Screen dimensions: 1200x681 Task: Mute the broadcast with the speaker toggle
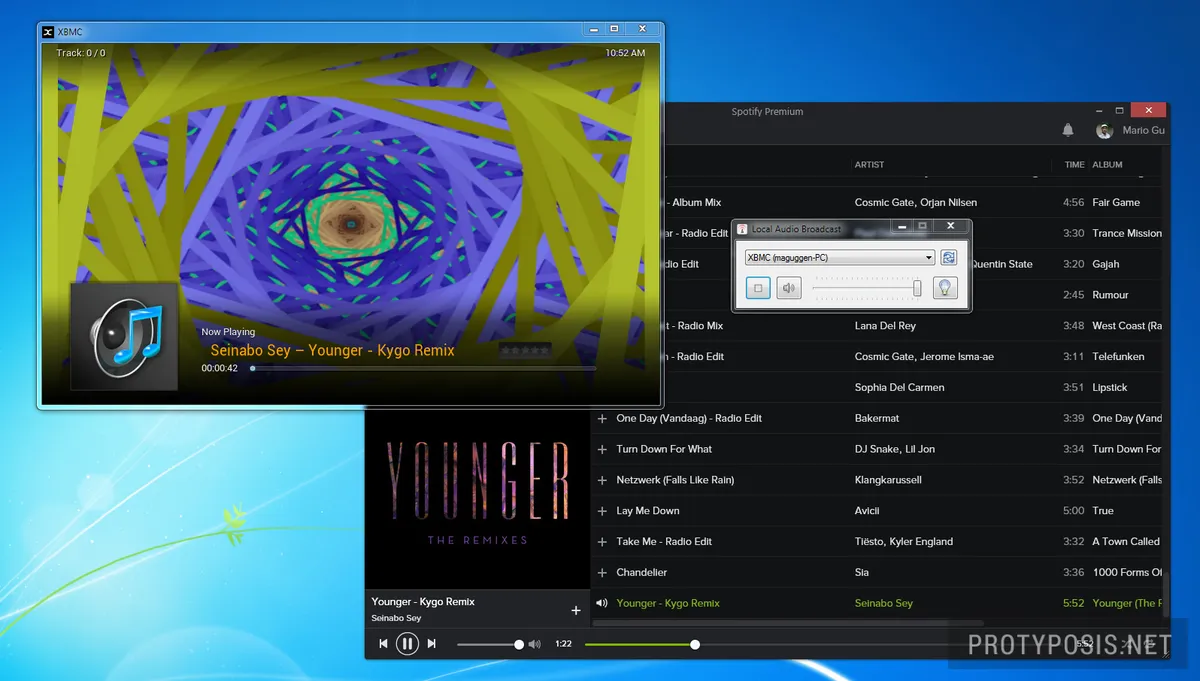click(x=789, y=288)
